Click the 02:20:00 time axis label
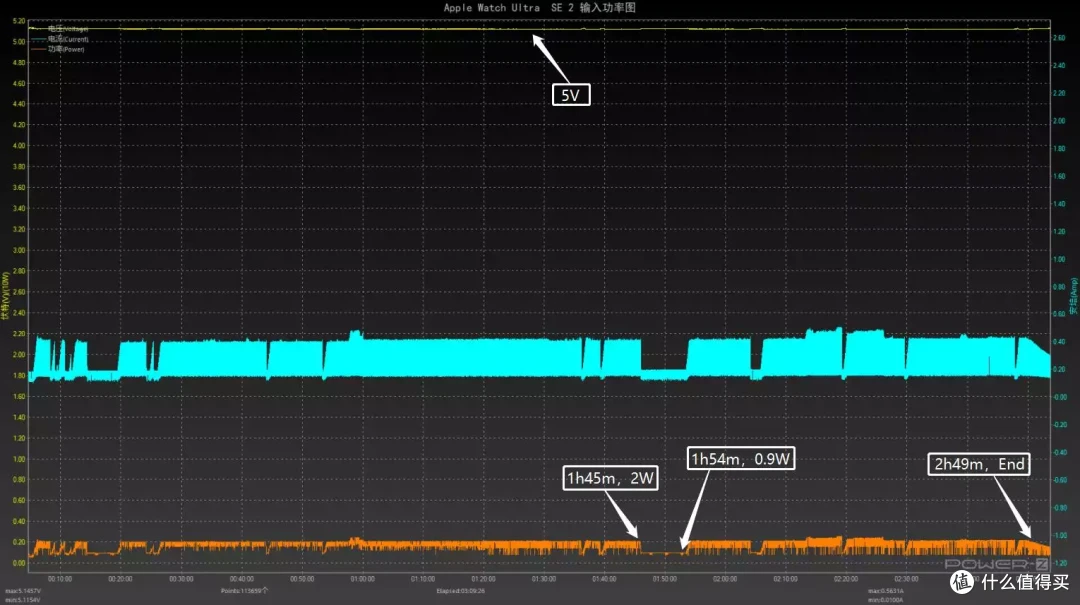The width and height of the screenshot is (1080, 605). coord(846,579)
